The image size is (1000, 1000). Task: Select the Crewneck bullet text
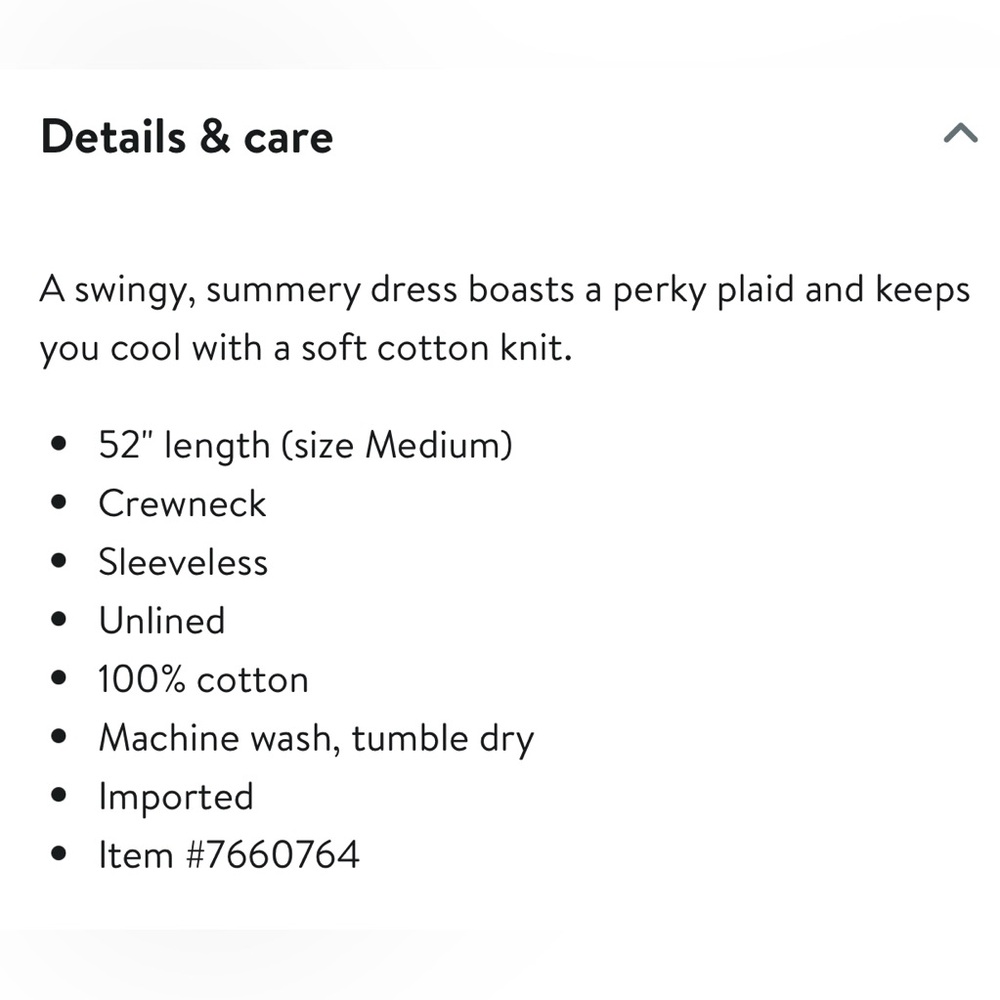[182, 504]
